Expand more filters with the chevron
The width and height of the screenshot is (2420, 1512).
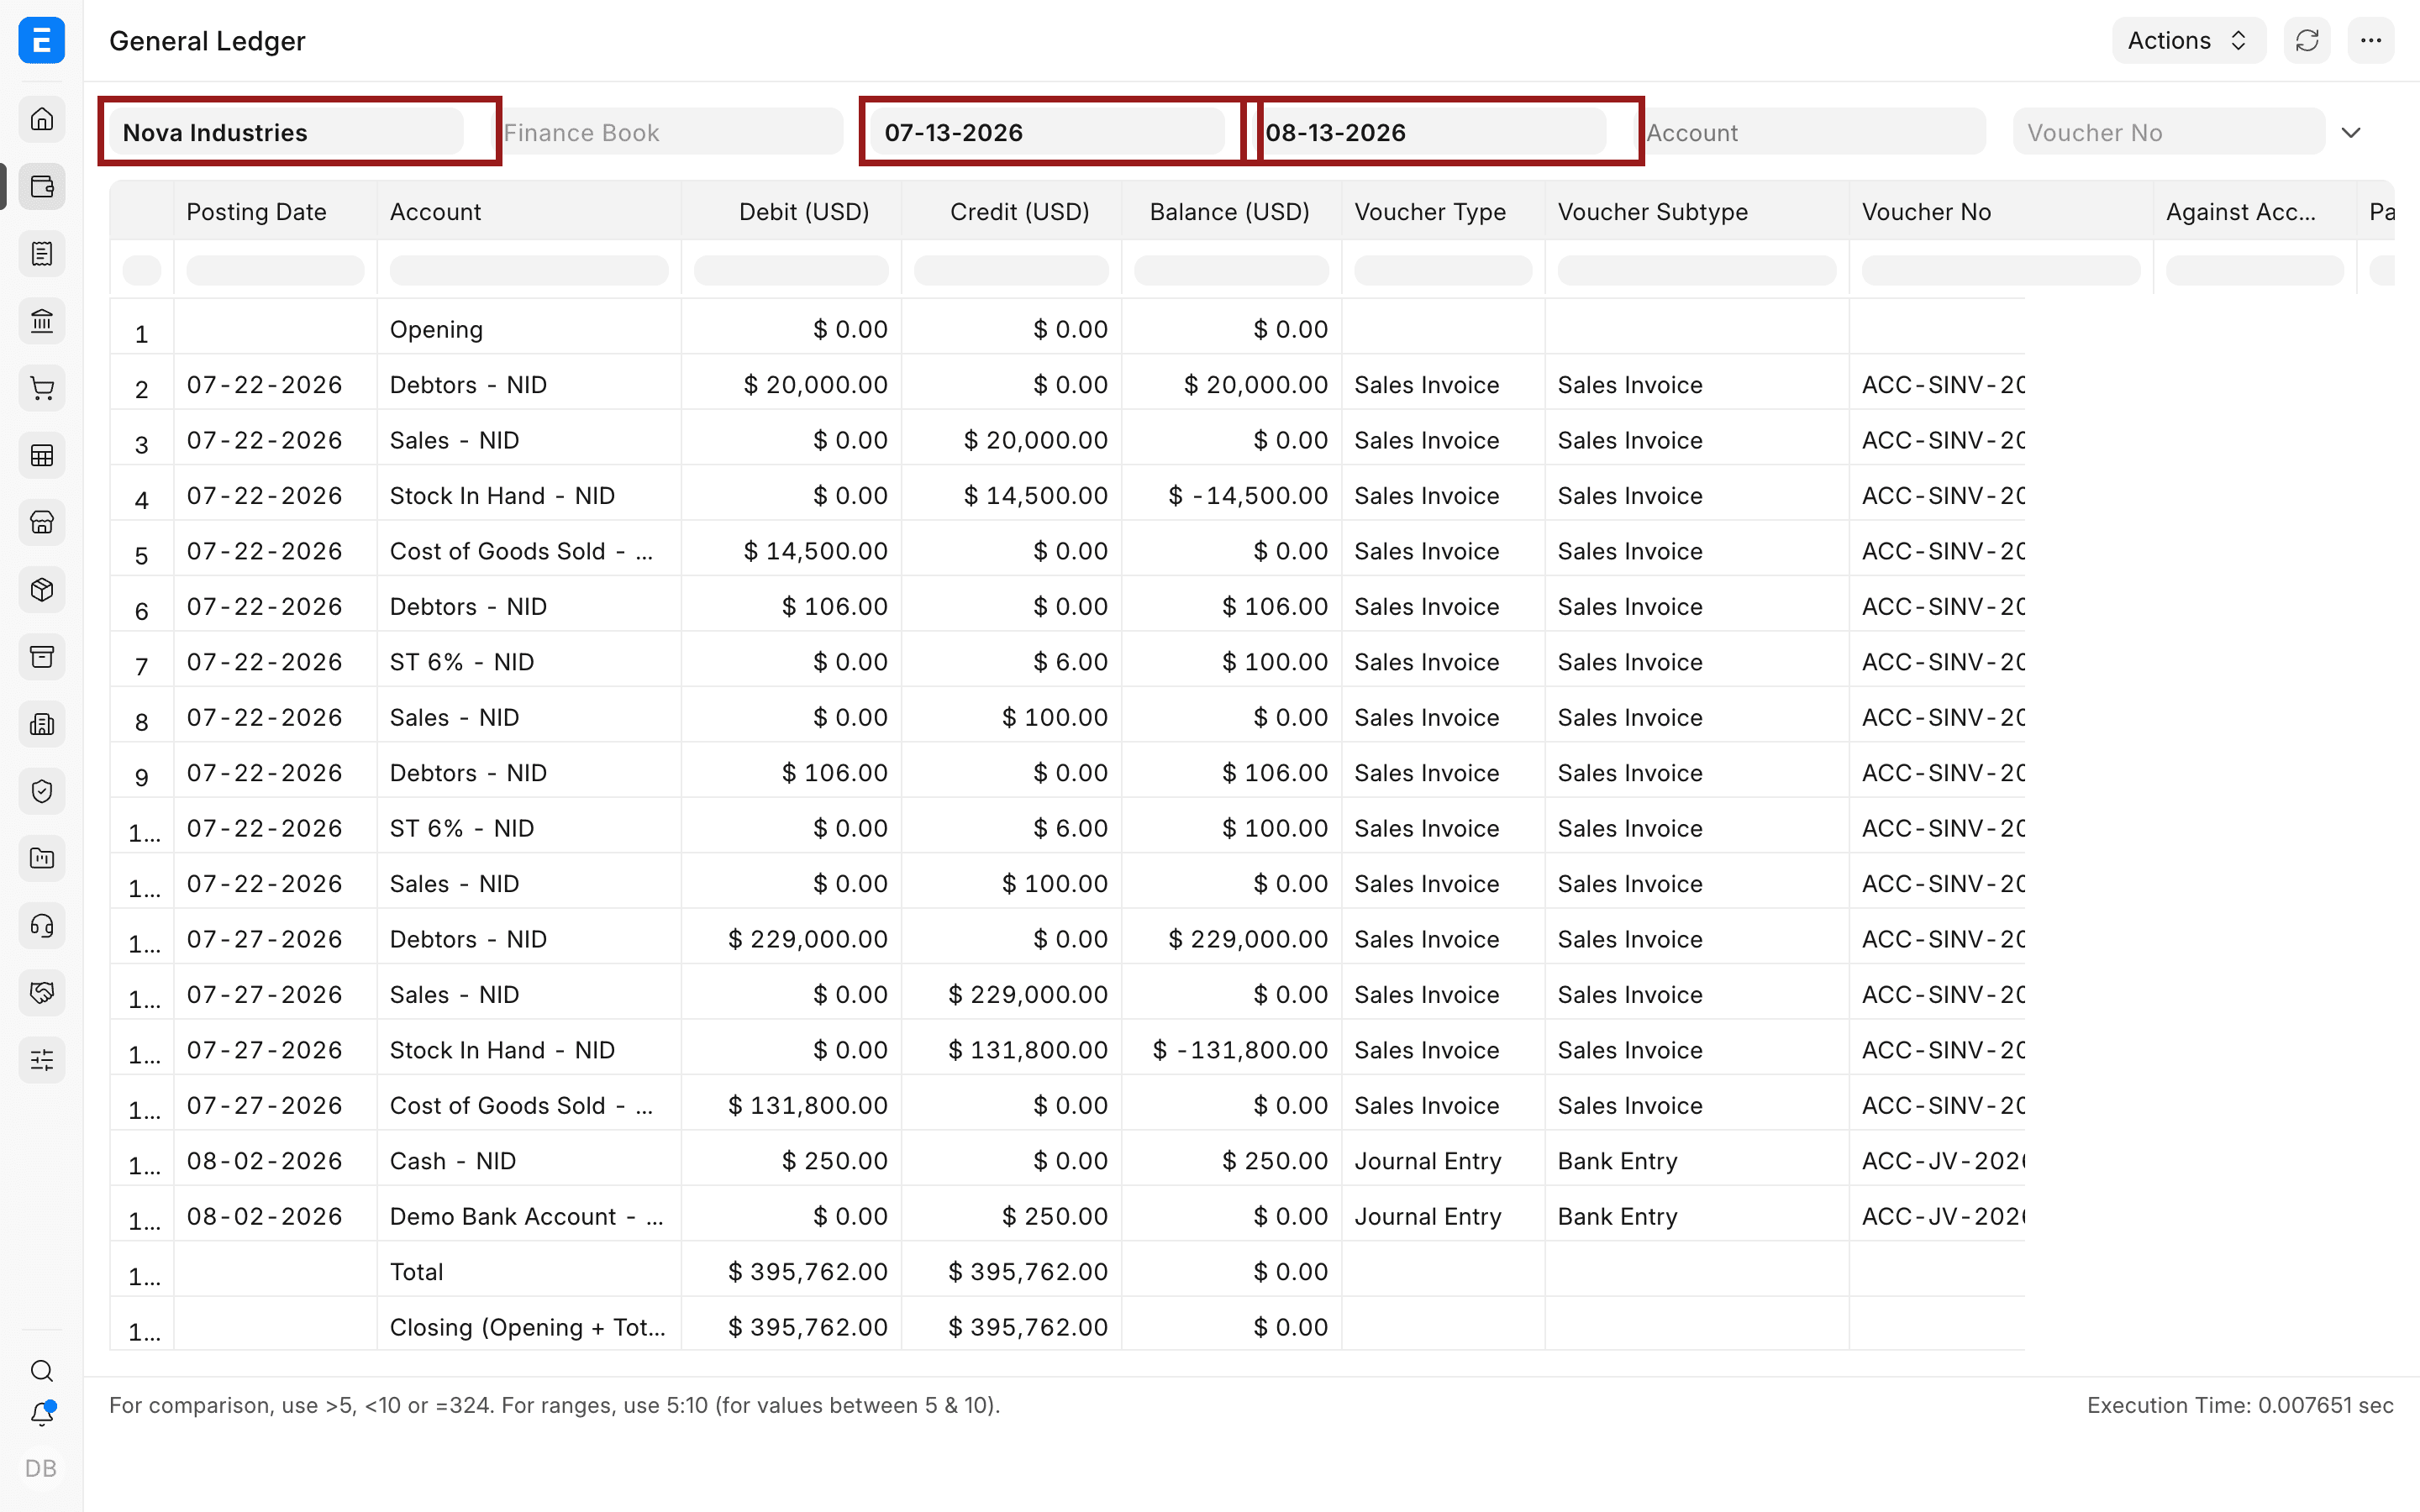(2351, 132)
